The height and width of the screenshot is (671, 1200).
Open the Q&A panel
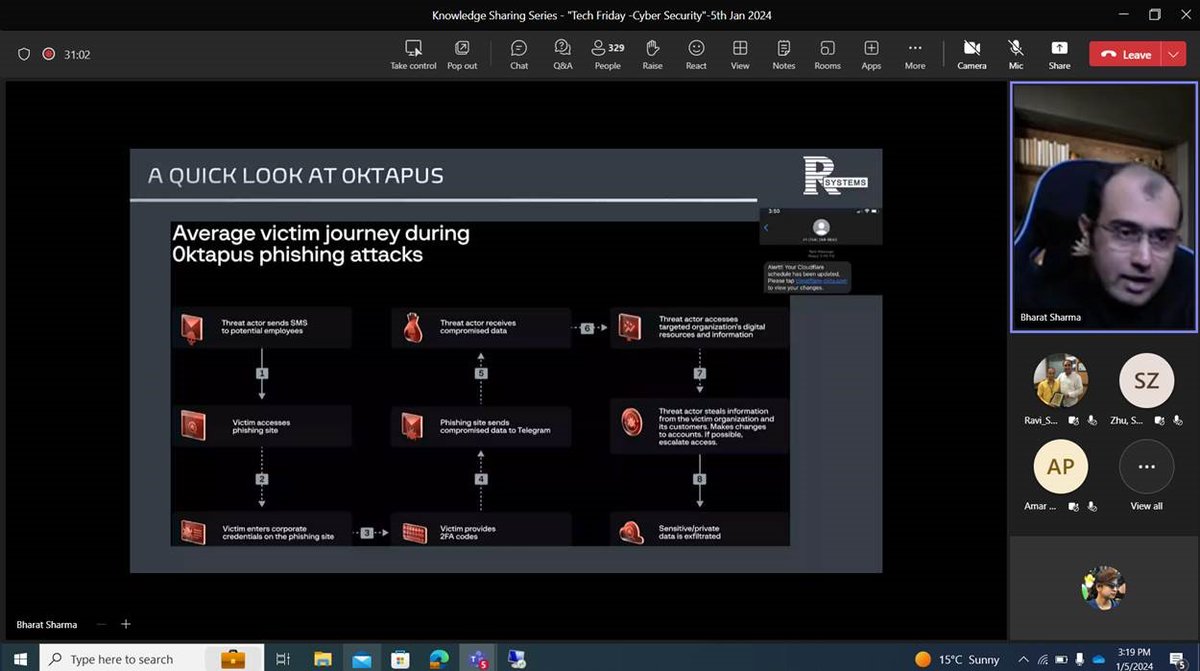(x=562, y=55)
